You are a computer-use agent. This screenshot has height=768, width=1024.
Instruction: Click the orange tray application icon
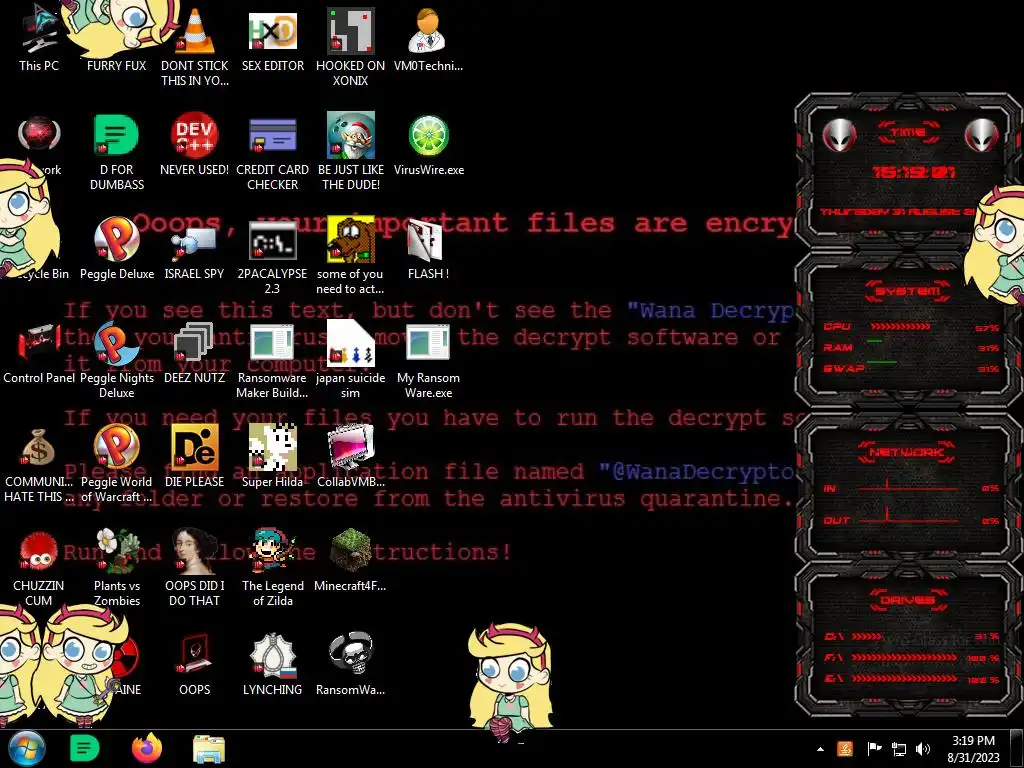point(845,749)
